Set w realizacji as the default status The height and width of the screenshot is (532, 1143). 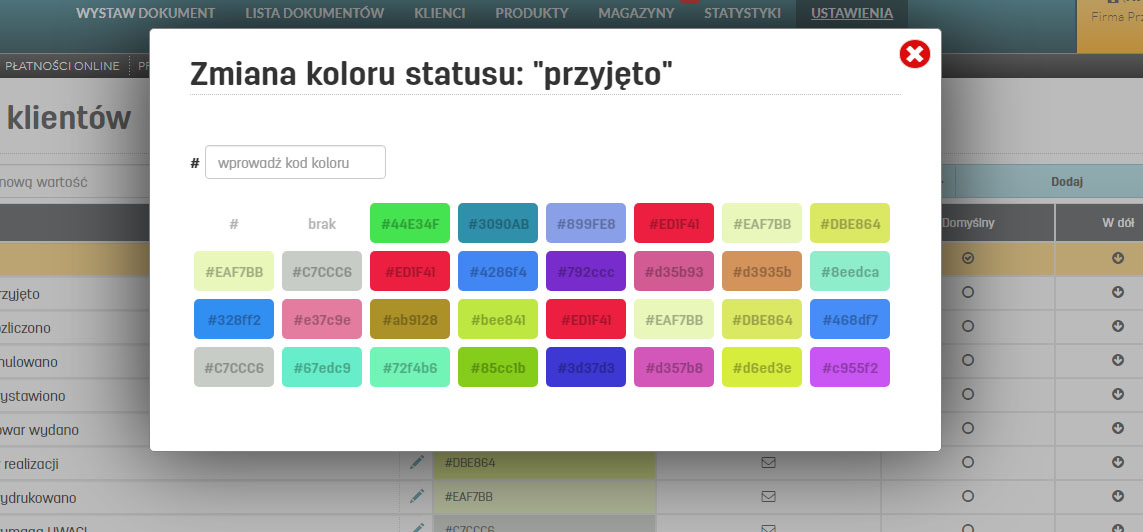coord(968,462)
